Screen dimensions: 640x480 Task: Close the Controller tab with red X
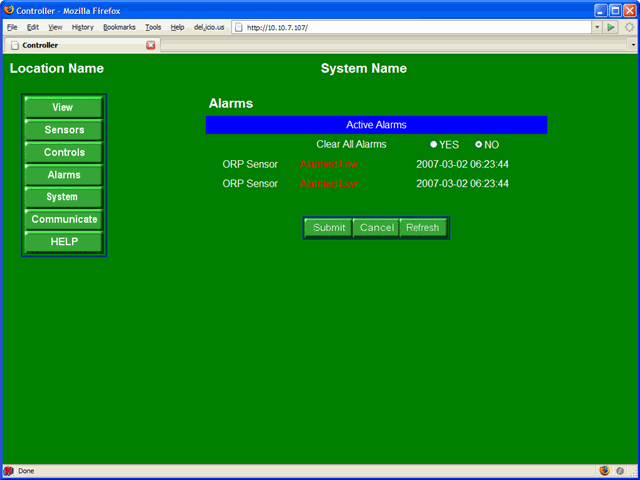click(x=151, y=45)
